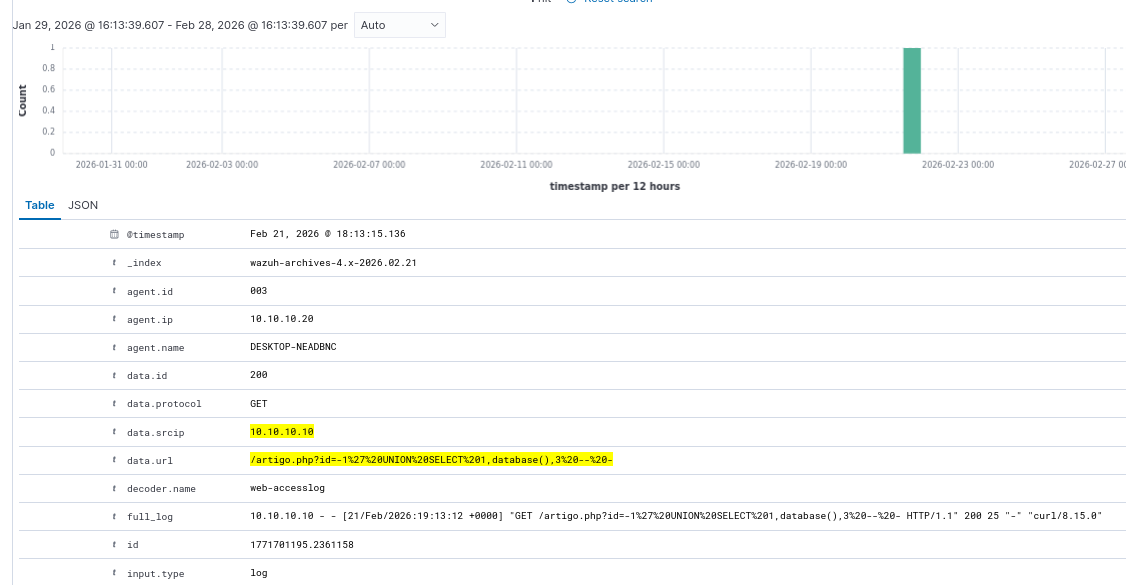Click the data.id field name
Image resolution: width=1126 pixels, height=585 pixels.
pyautogui.click(x=147, y=375)
